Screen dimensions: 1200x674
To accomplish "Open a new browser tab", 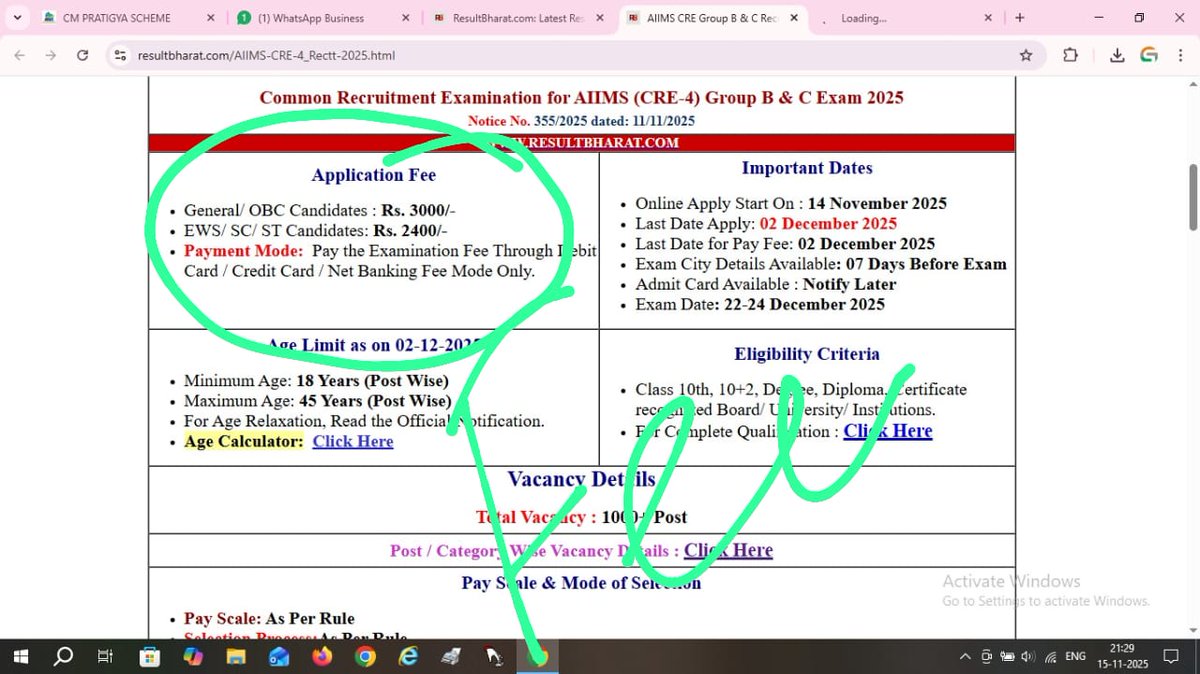I will tap(1019, 18).
